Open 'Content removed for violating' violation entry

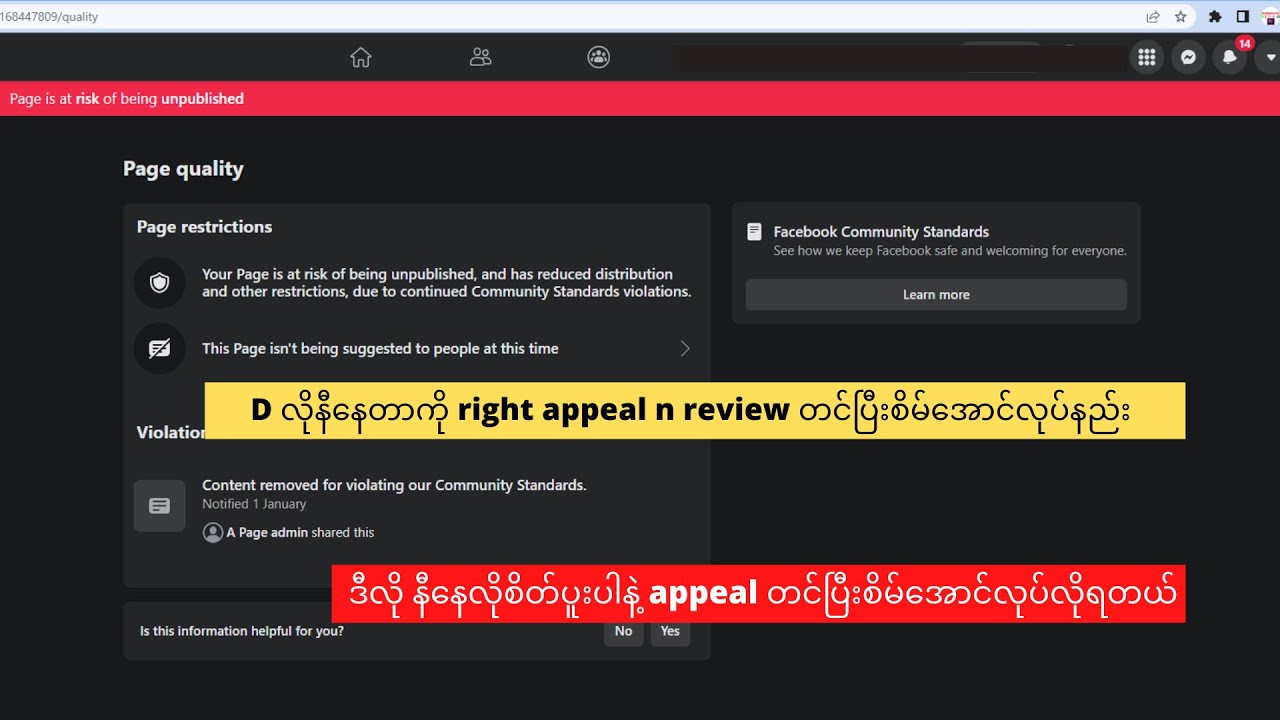394,485
